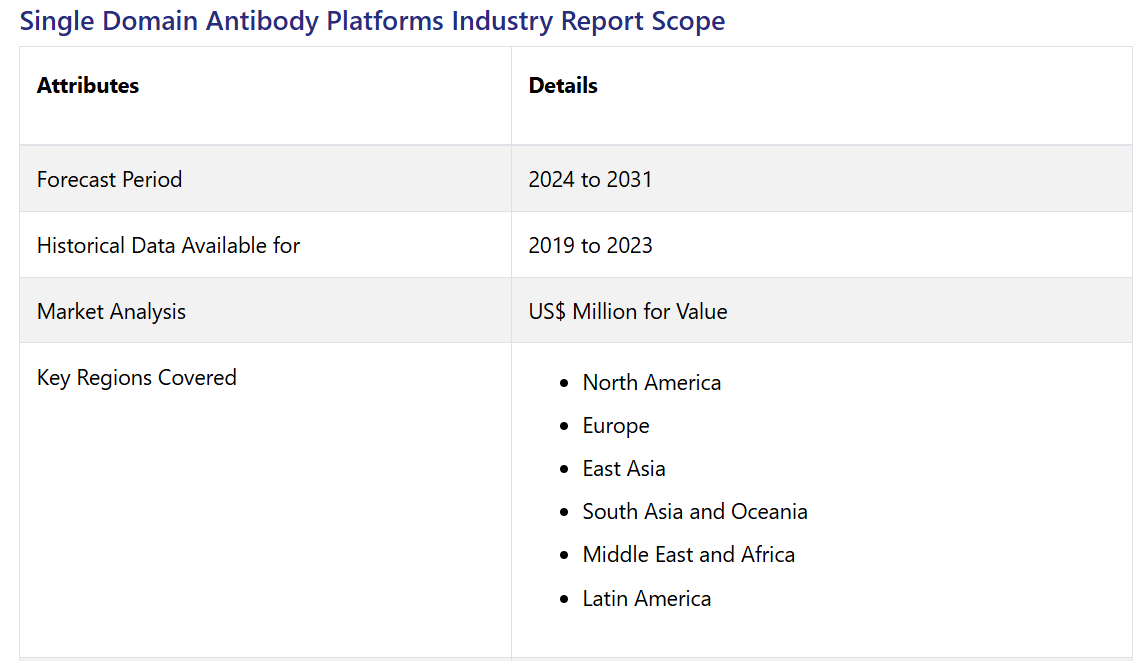Click the 2024 to 2031 value
Screen dimensions: 1144x661
coord(590,180)
